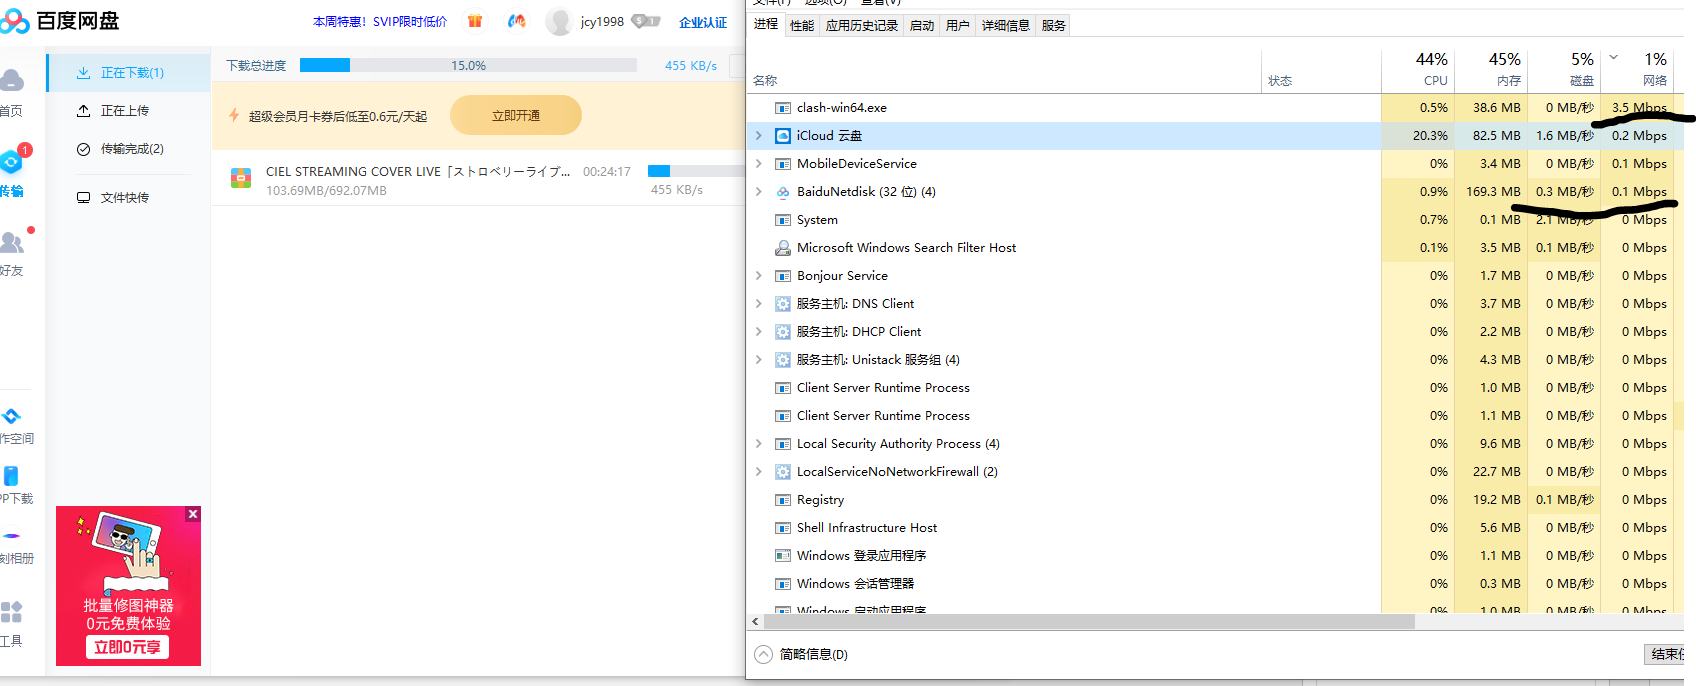Viewport: 1696px width, 686px height.
Task: Click the BaiduNetdisk process icon in Task Manager
Action: coord(784,192)
